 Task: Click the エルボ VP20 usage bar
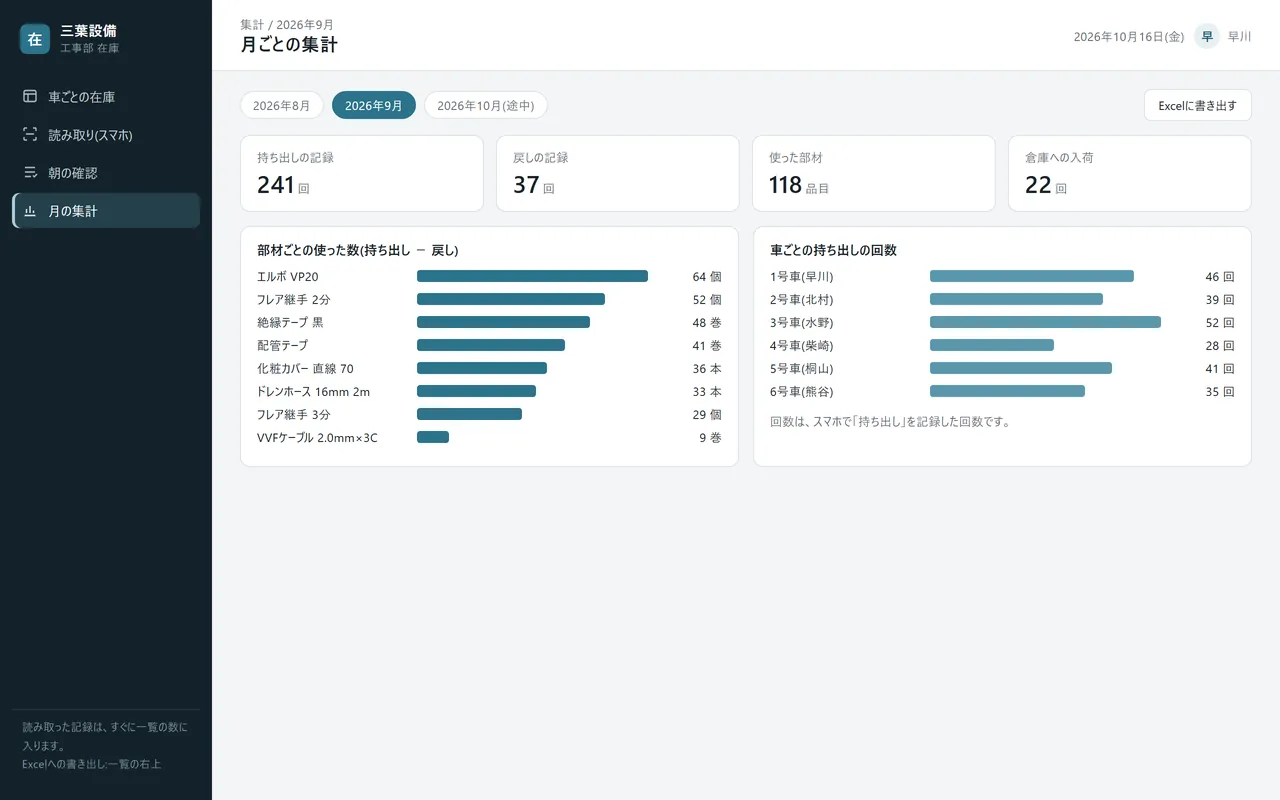click(x=532, y=276)
